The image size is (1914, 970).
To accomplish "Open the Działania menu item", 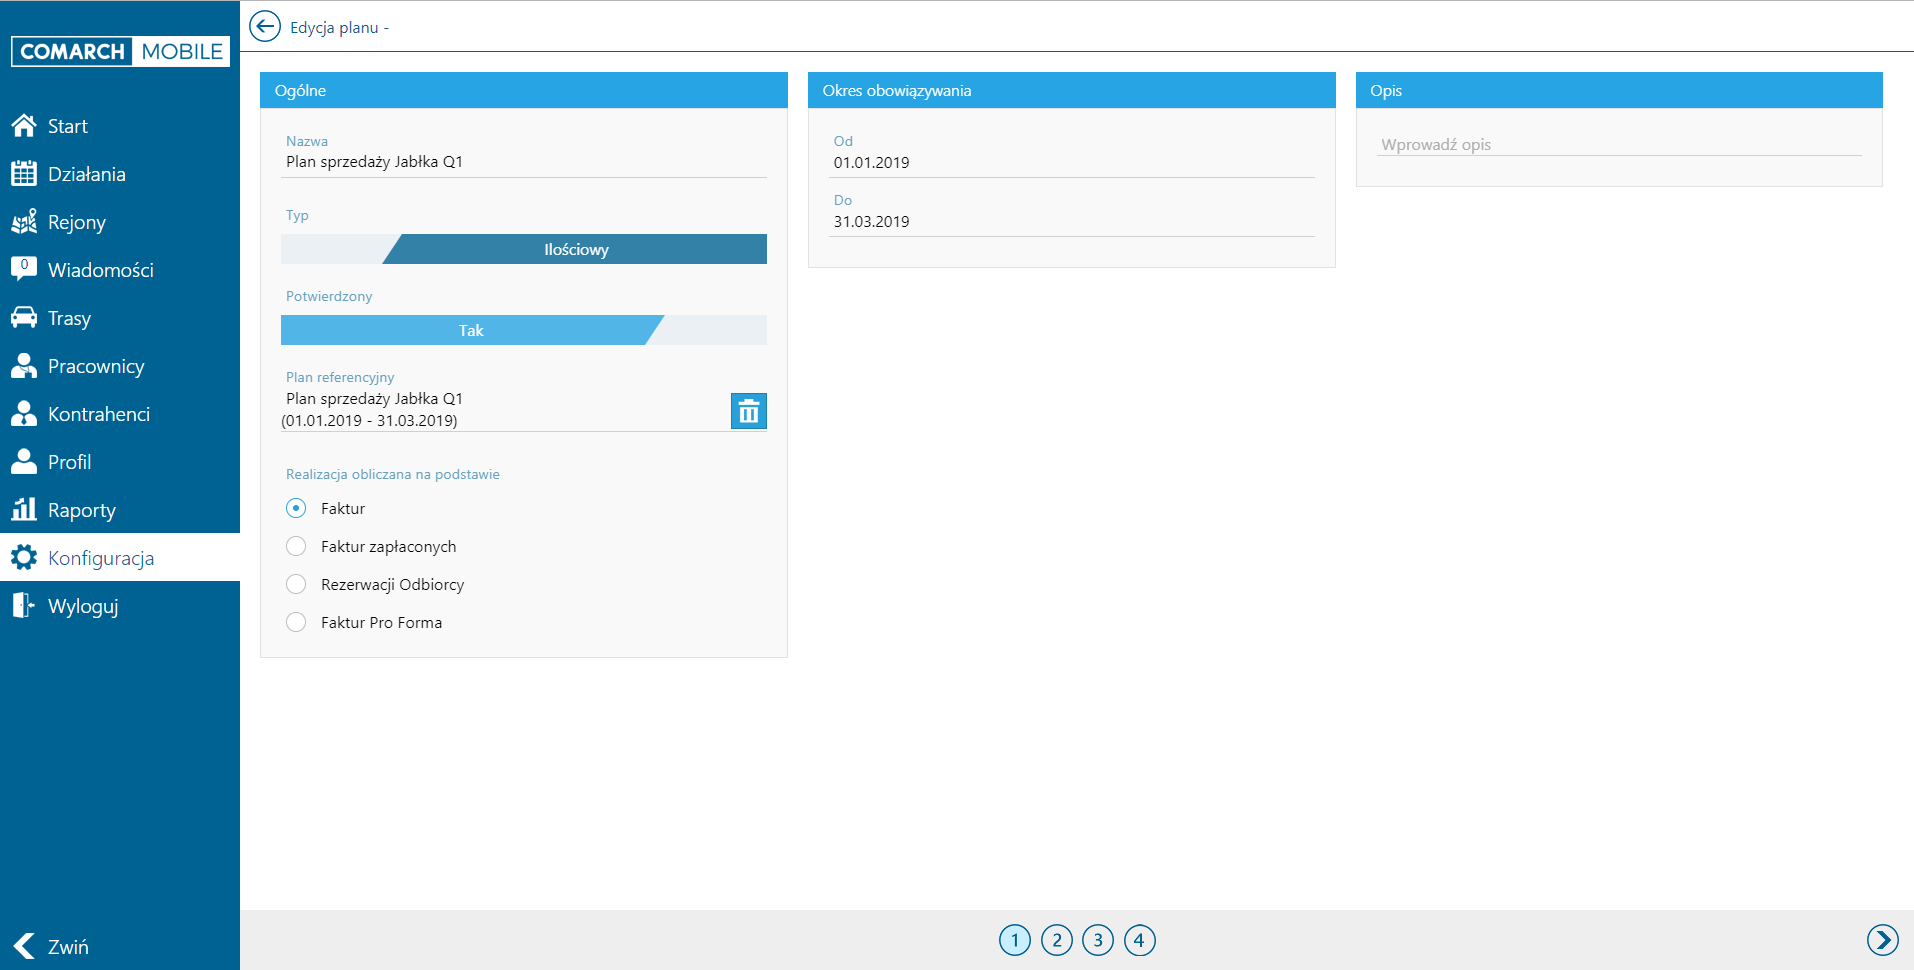I will [120, 173].
